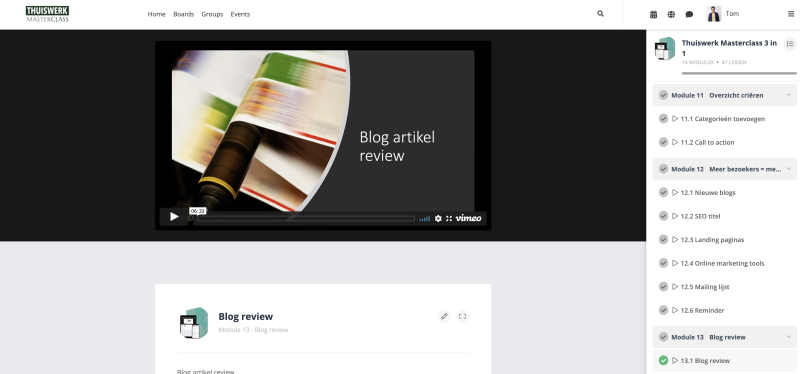Go to Home in top navigation
The height and width of the screenshot is (374, 800).
pyautogui.click(x=157, y=14)
